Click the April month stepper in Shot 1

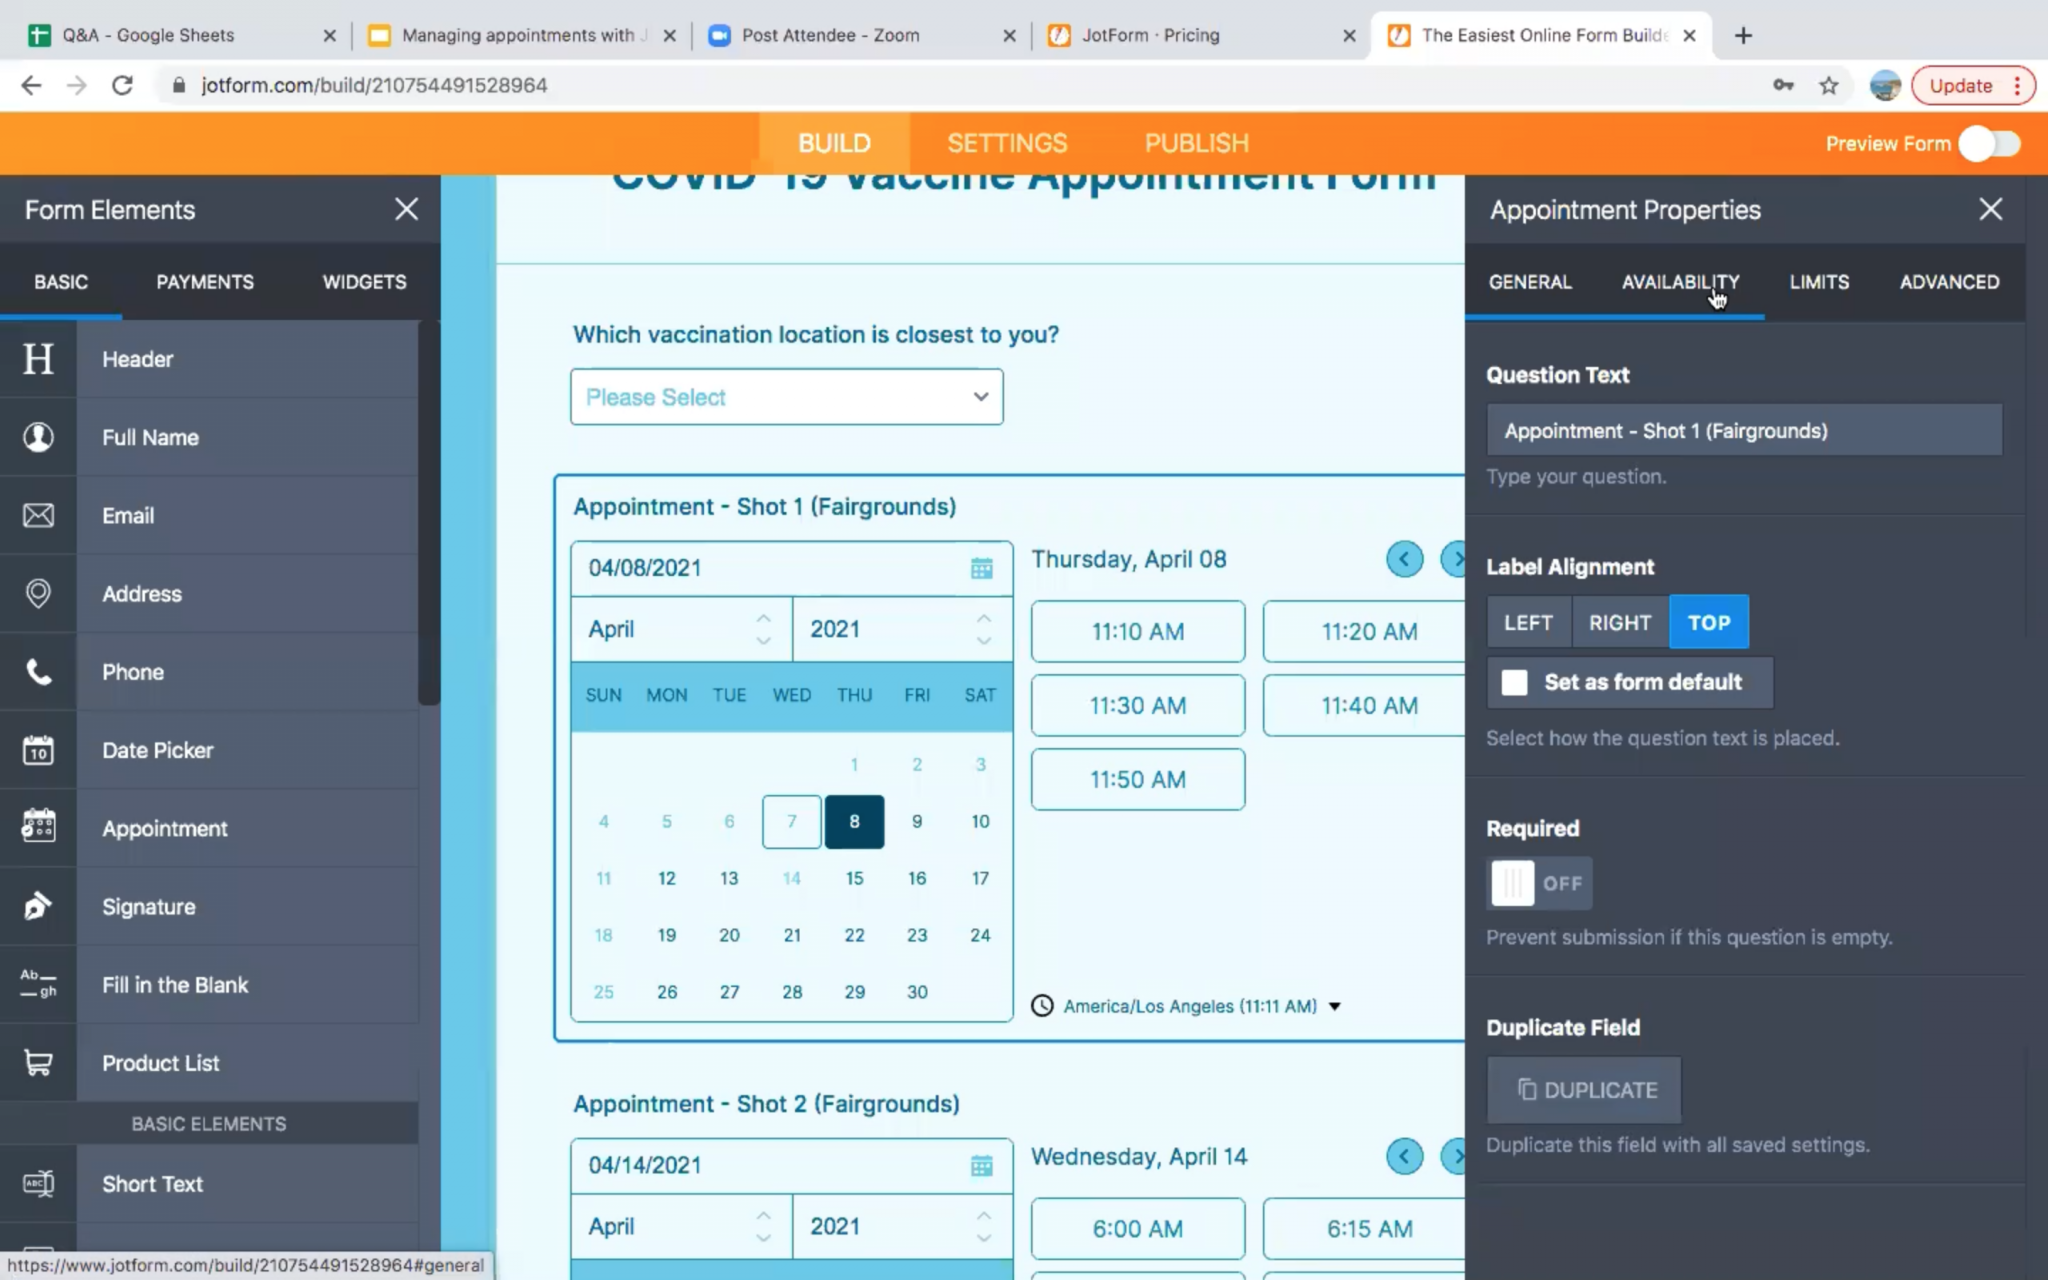763,629
